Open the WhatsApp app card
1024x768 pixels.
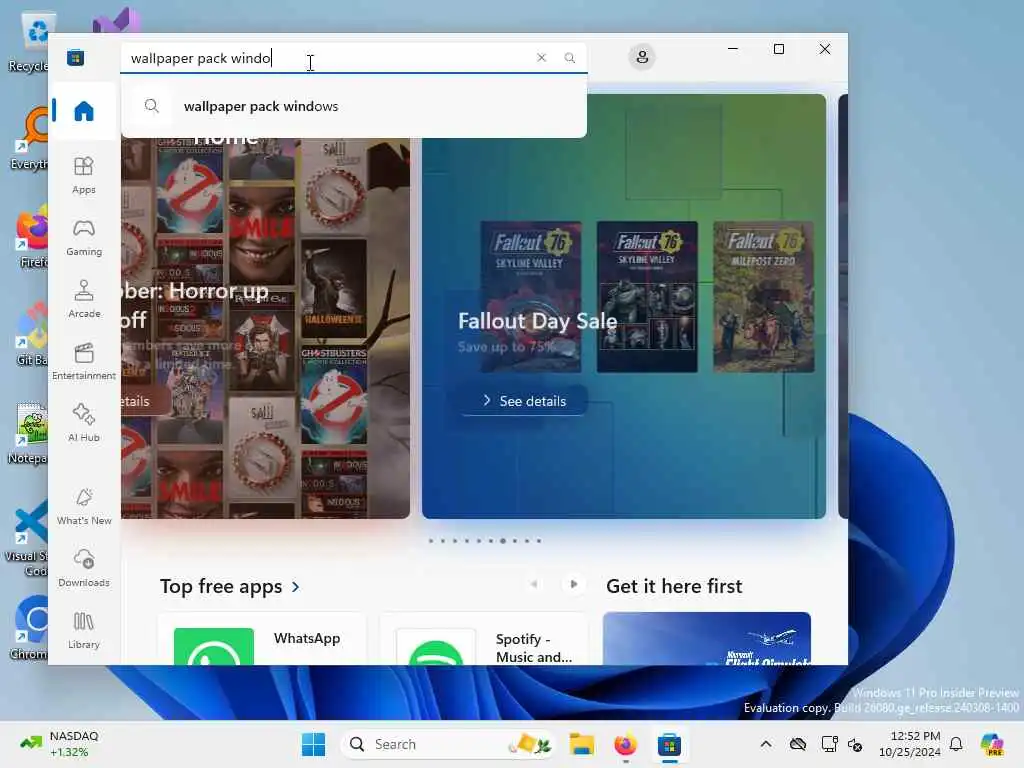pos(261,639)
